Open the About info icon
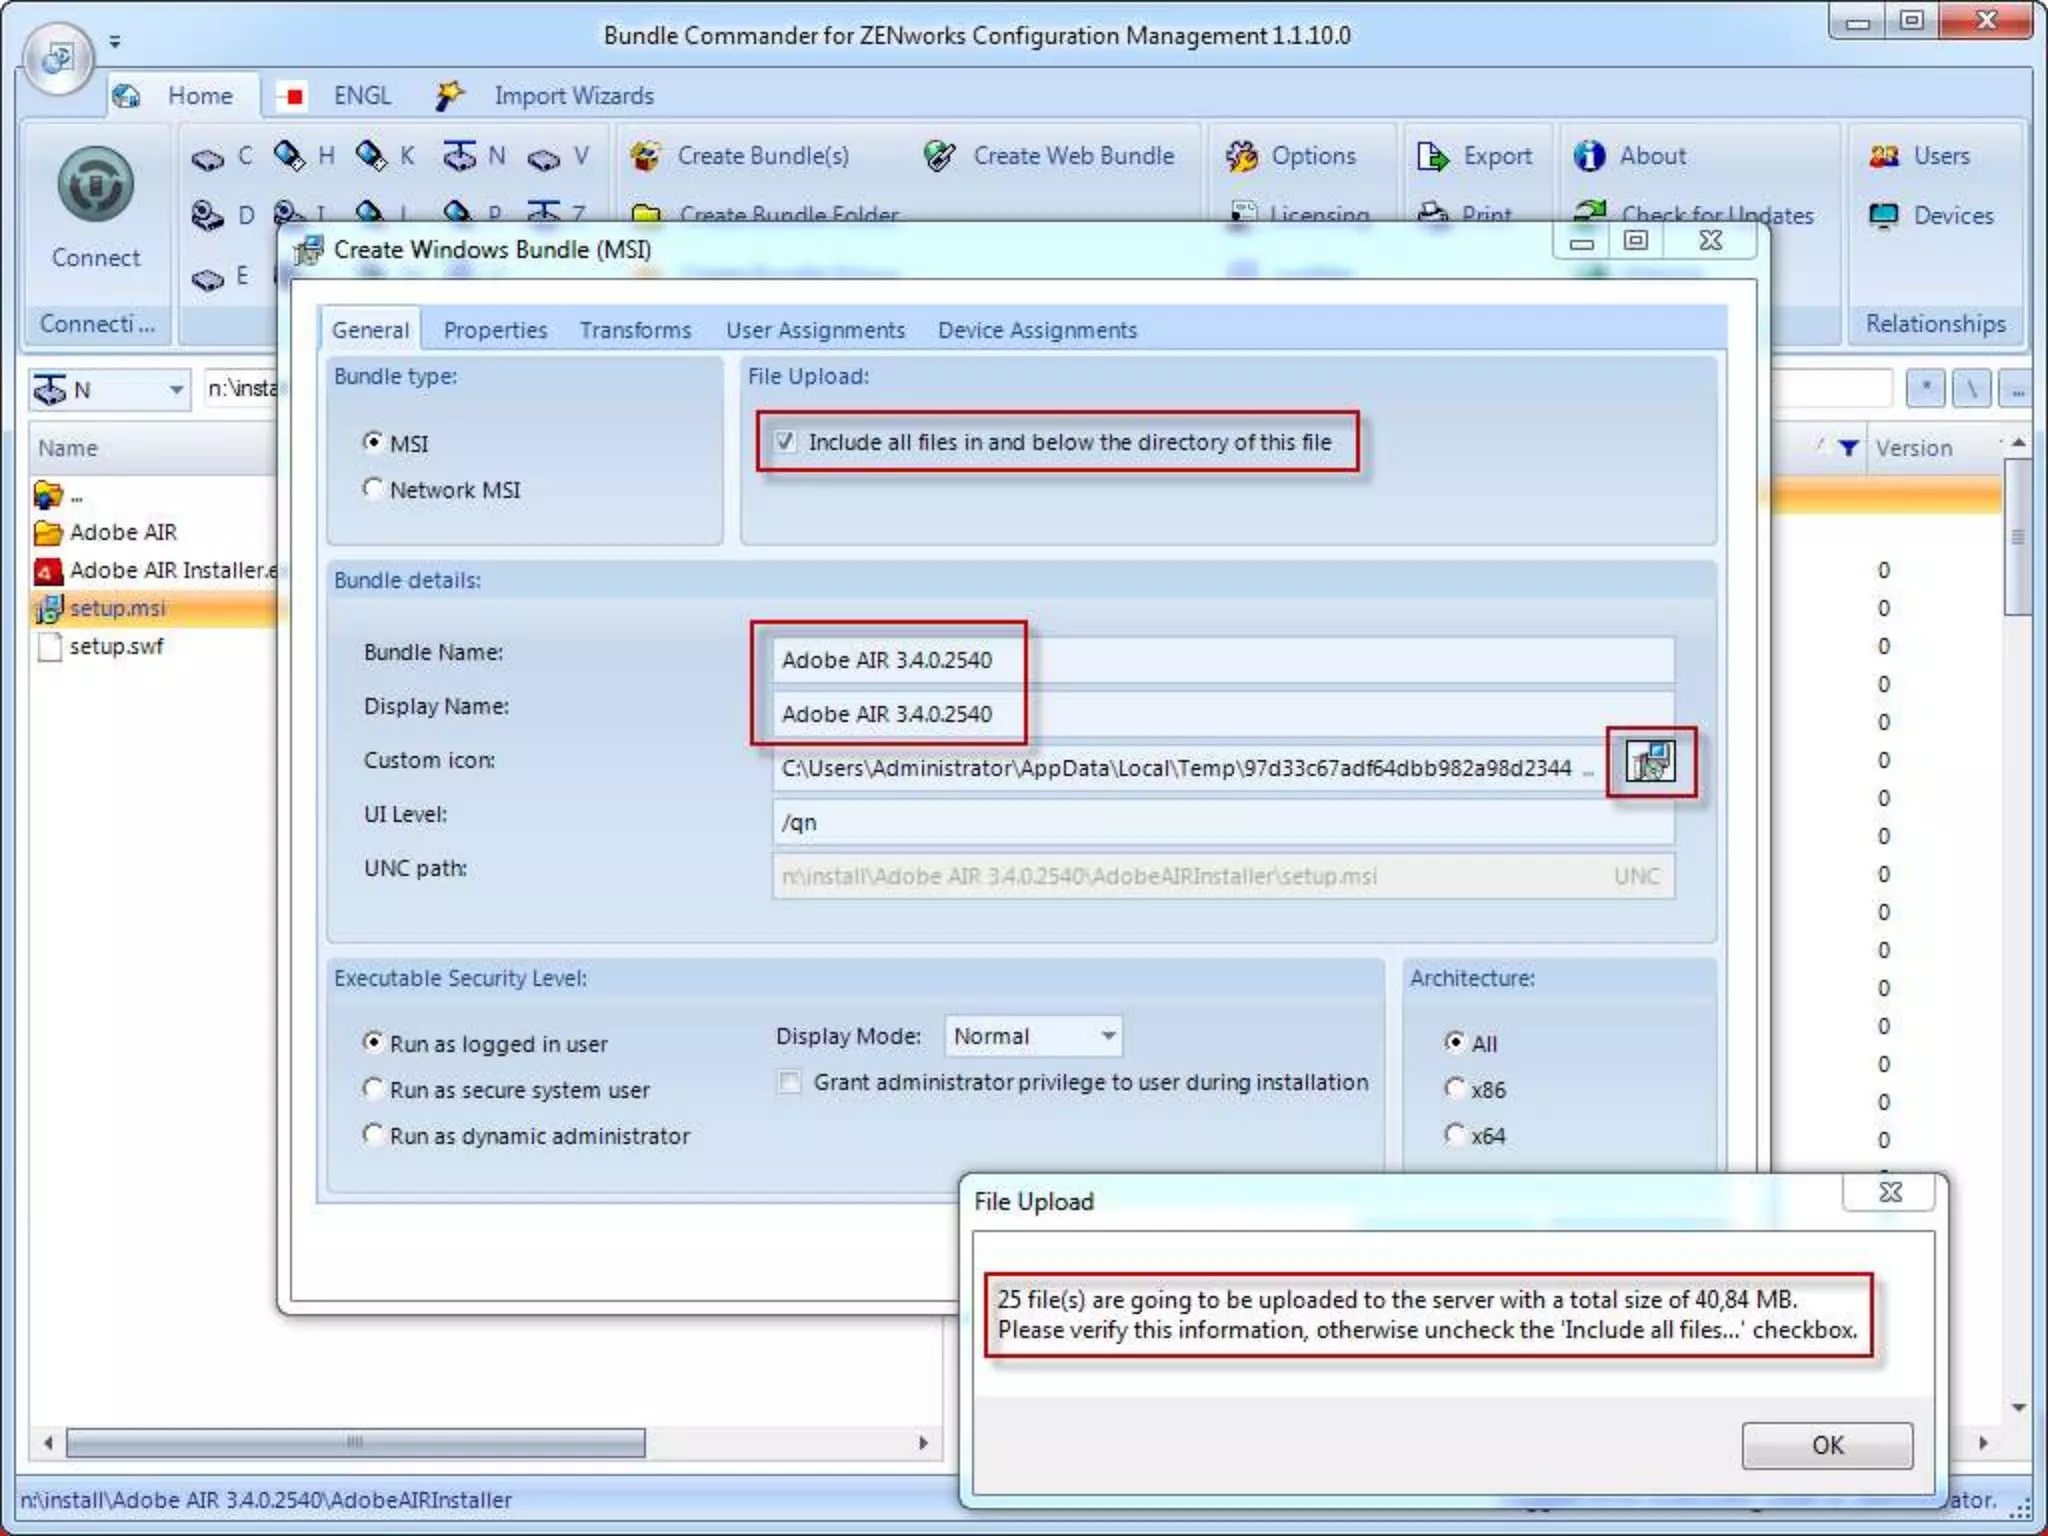Screen dimensions: 2048x1536 [1589, 156]
